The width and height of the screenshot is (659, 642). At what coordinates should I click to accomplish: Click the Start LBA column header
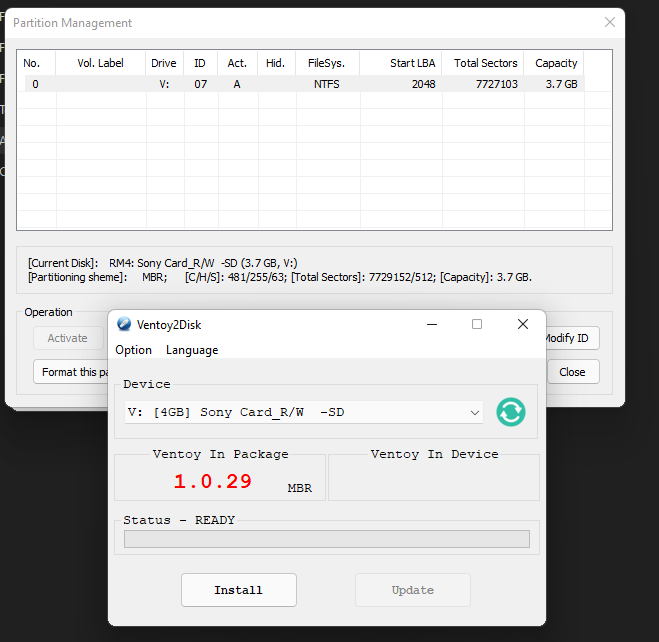click(401, 63)
